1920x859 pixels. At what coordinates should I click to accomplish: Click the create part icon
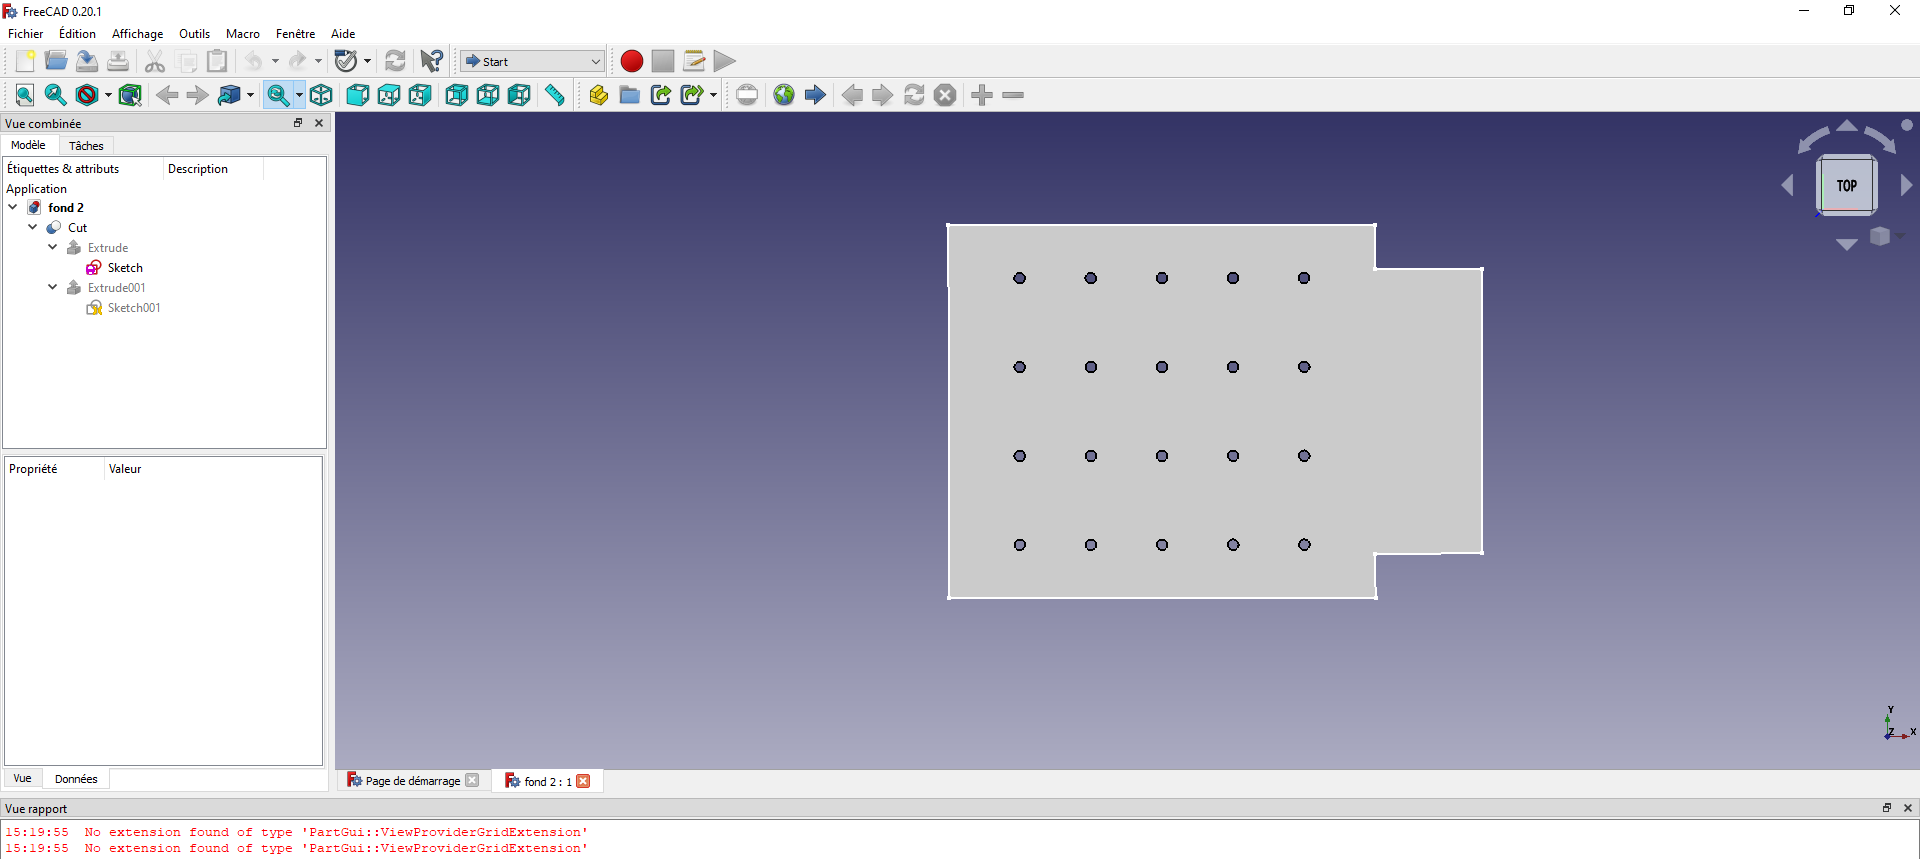pos(598,95)
